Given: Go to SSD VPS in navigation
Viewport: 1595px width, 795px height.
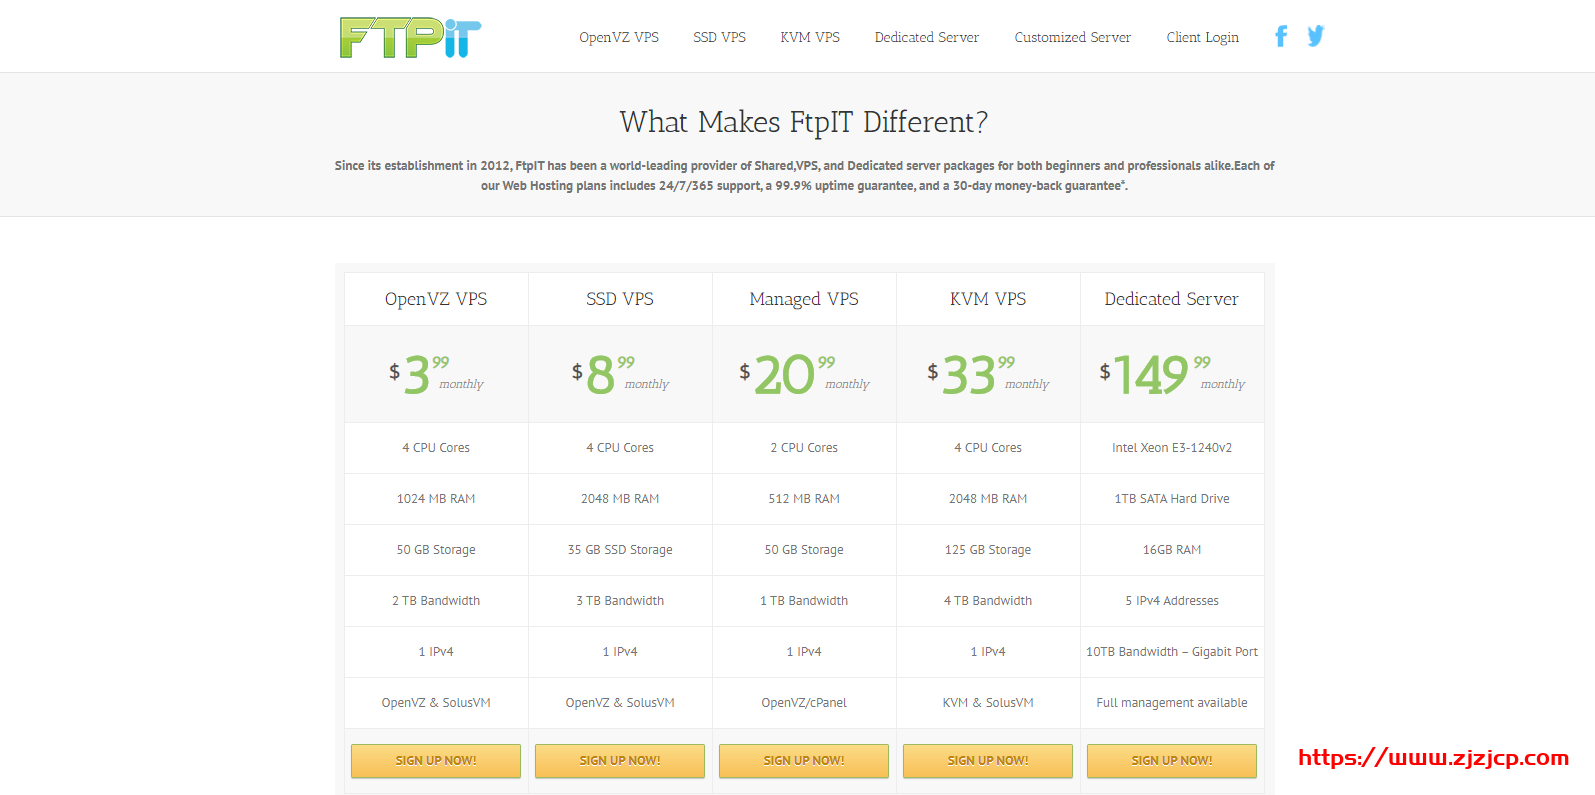Looking at the screenshot, I should tap(720, 37).
